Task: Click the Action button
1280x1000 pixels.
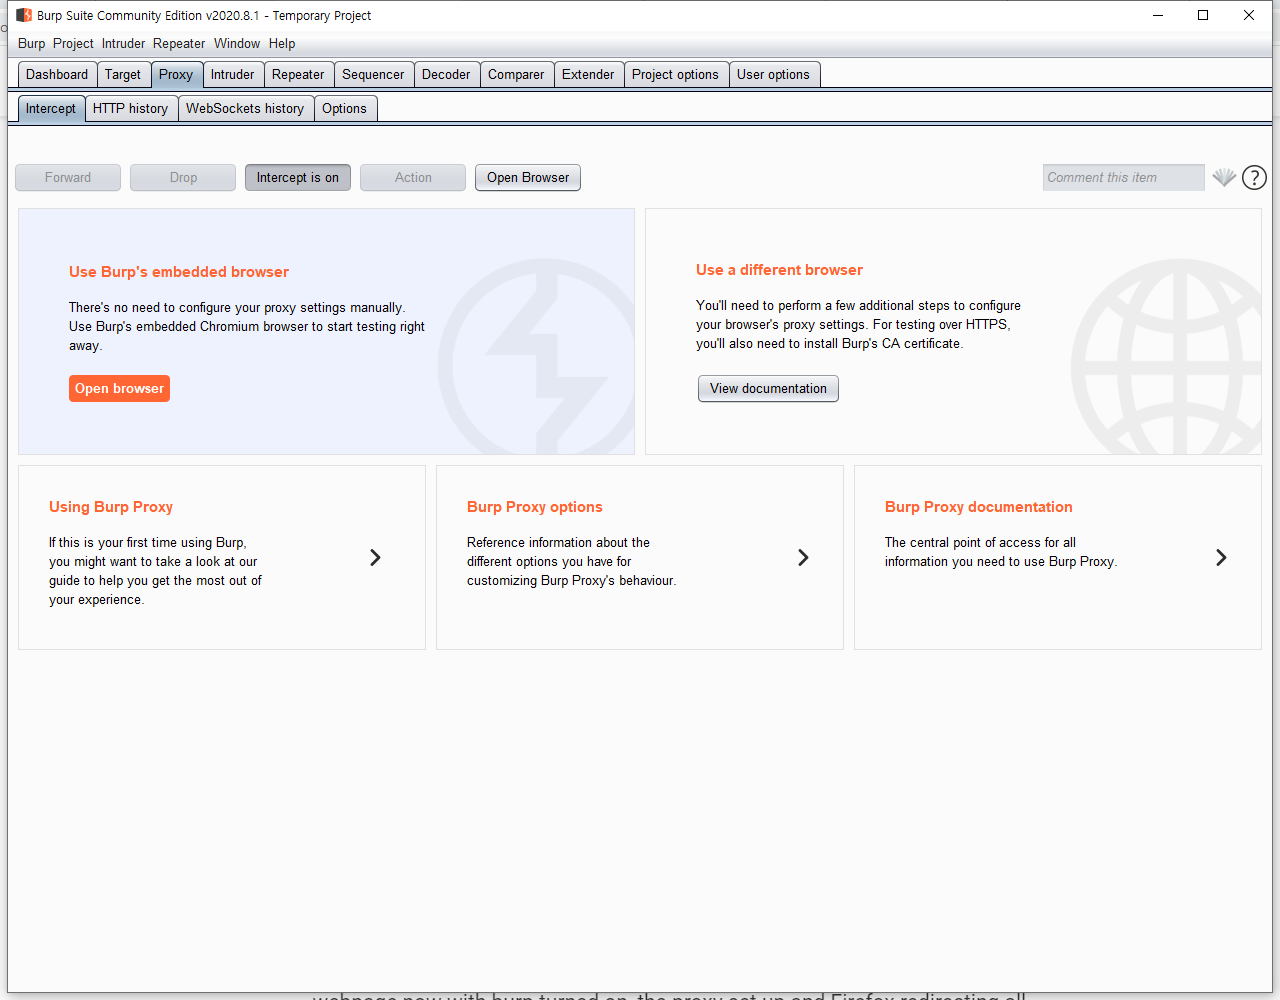Action: pos(413,177)
